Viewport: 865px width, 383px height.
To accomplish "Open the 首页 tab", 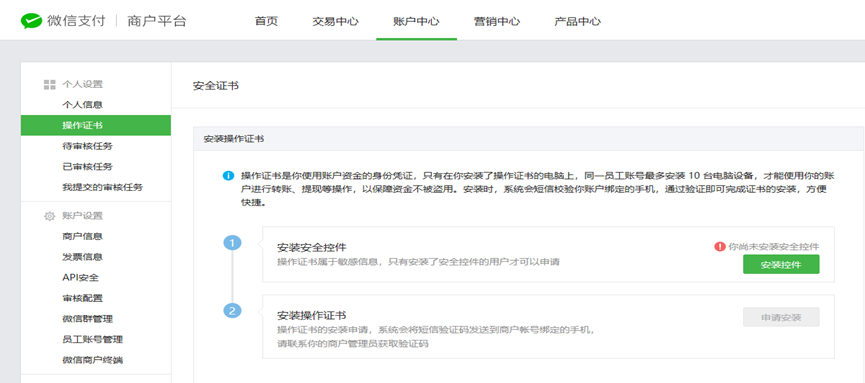I will point(266,22).
